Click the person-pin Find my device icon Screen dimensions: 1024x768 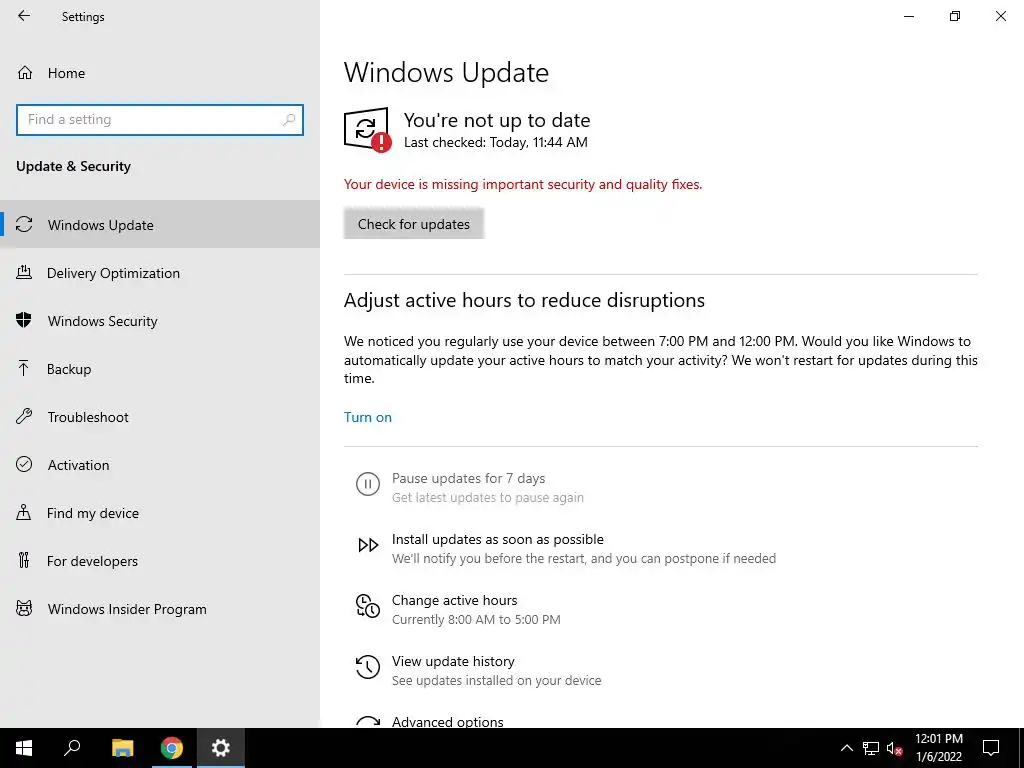24,512
